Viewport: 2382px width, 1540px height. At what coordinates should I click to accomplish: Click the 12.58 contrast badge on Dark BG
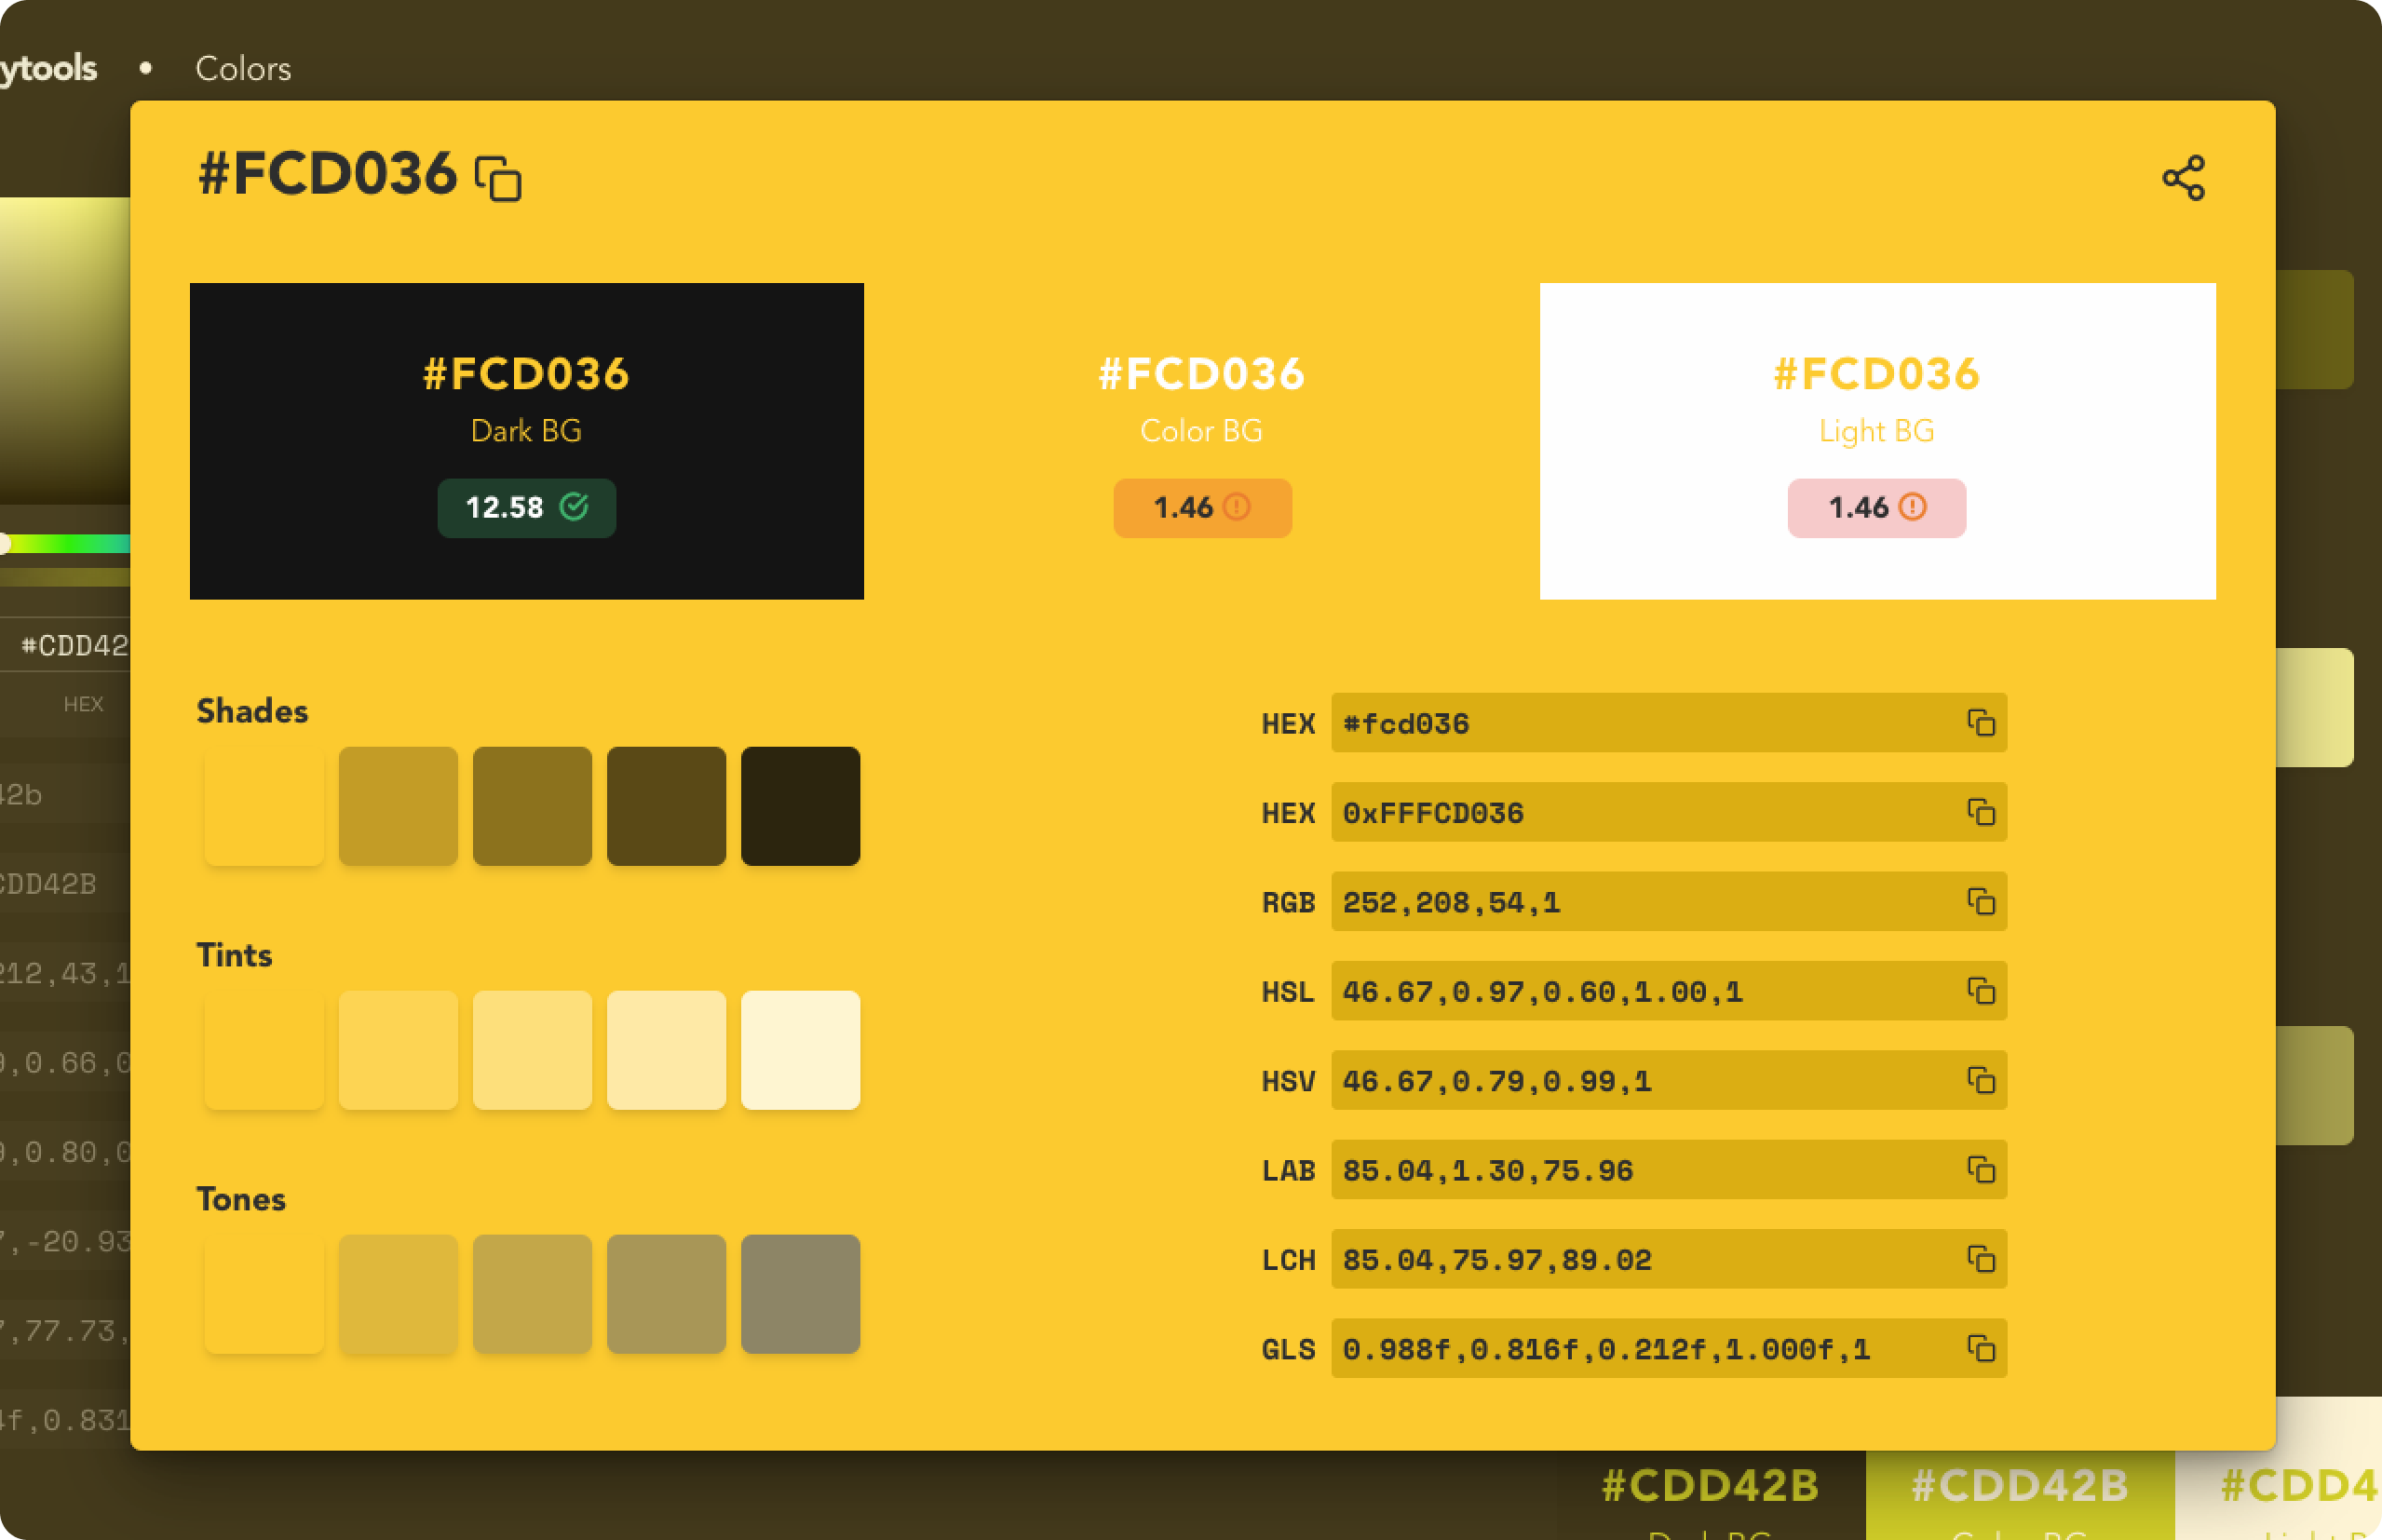[527, 508]
